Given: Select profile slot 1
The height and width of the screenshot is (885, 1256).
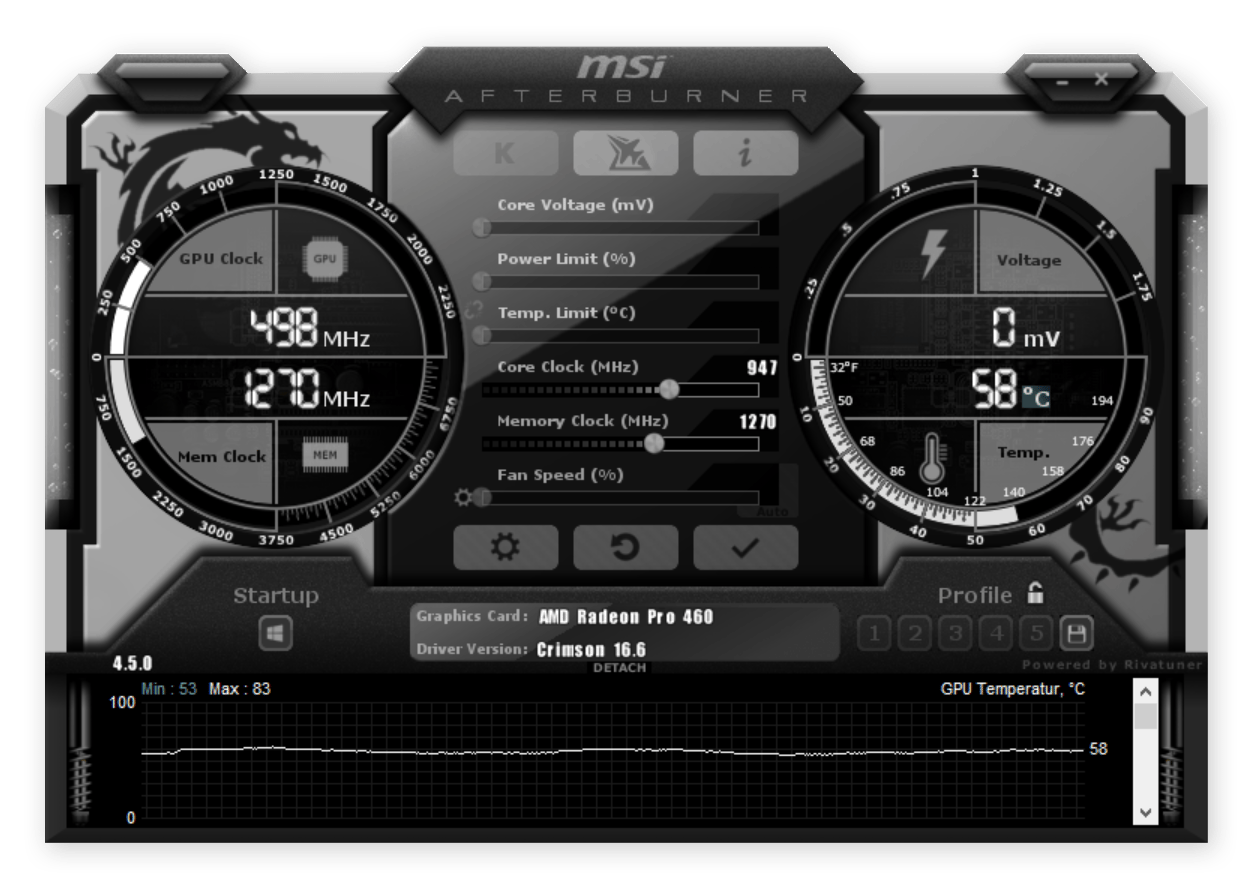Looking at the screenshot, I should click(x=874, y=633).
